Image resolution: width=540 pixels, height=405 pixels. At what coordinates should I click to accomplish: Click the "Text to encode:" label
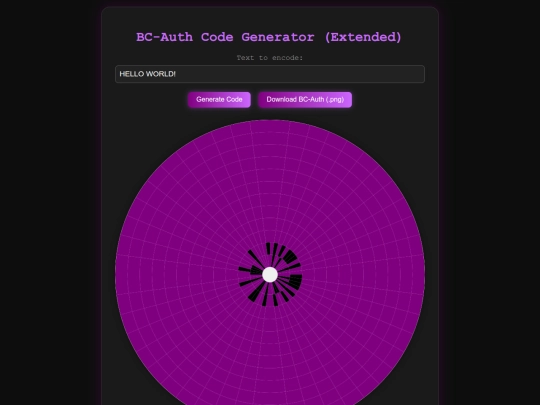270,58
